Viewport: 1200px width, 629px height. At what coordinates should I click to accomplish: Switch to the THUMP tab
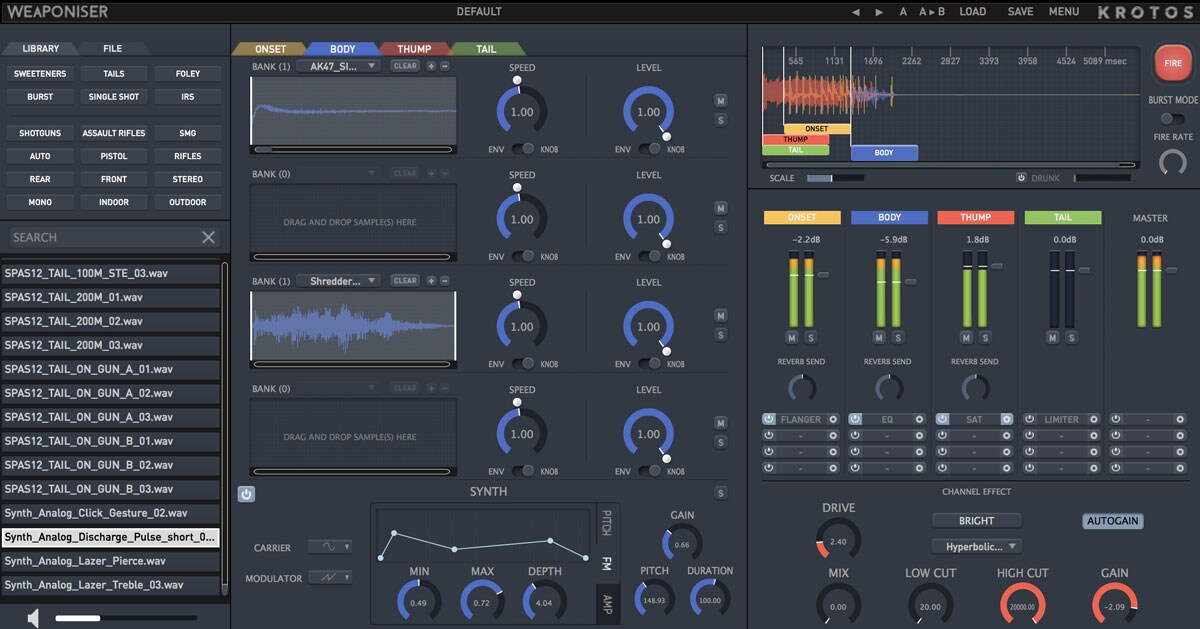414,49
